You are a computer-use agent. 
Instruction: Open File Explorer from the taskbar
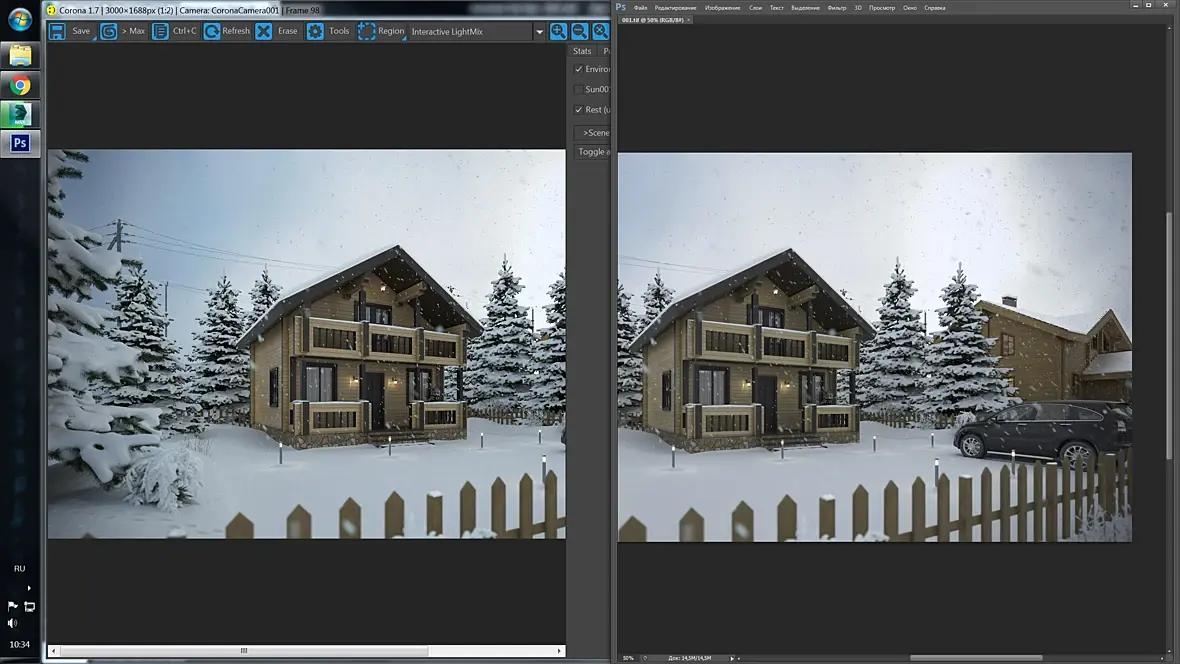pos(20,56)
